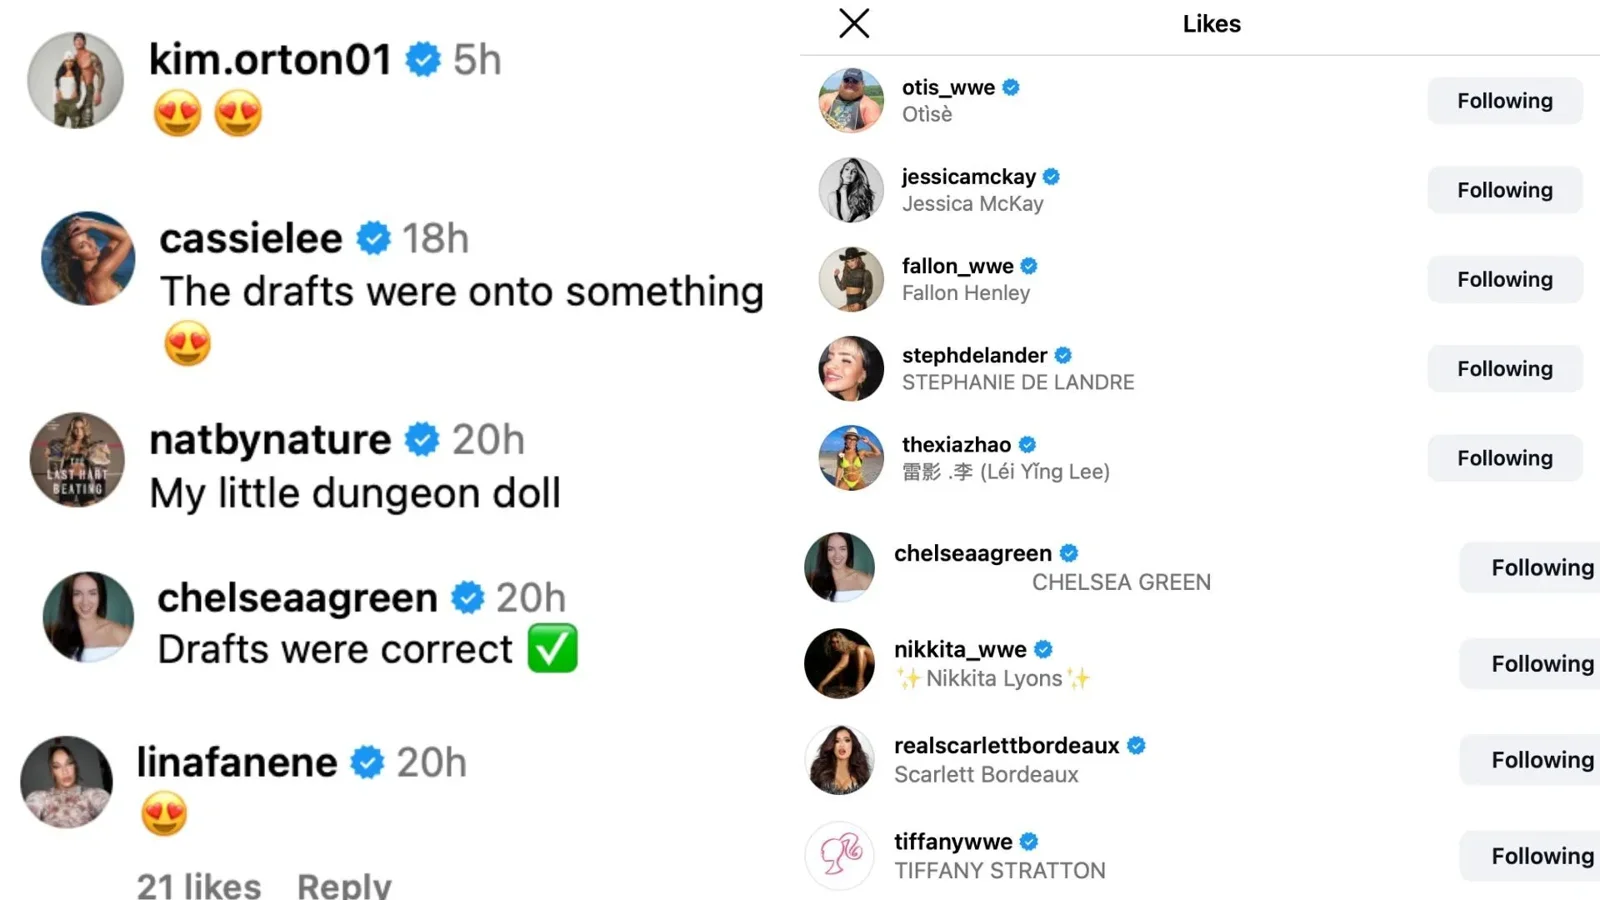Open nikkita_wwe's profile picture
The width and height of the screenshot is (1600, 900).
pyautogui.click(x=840, y=663)
